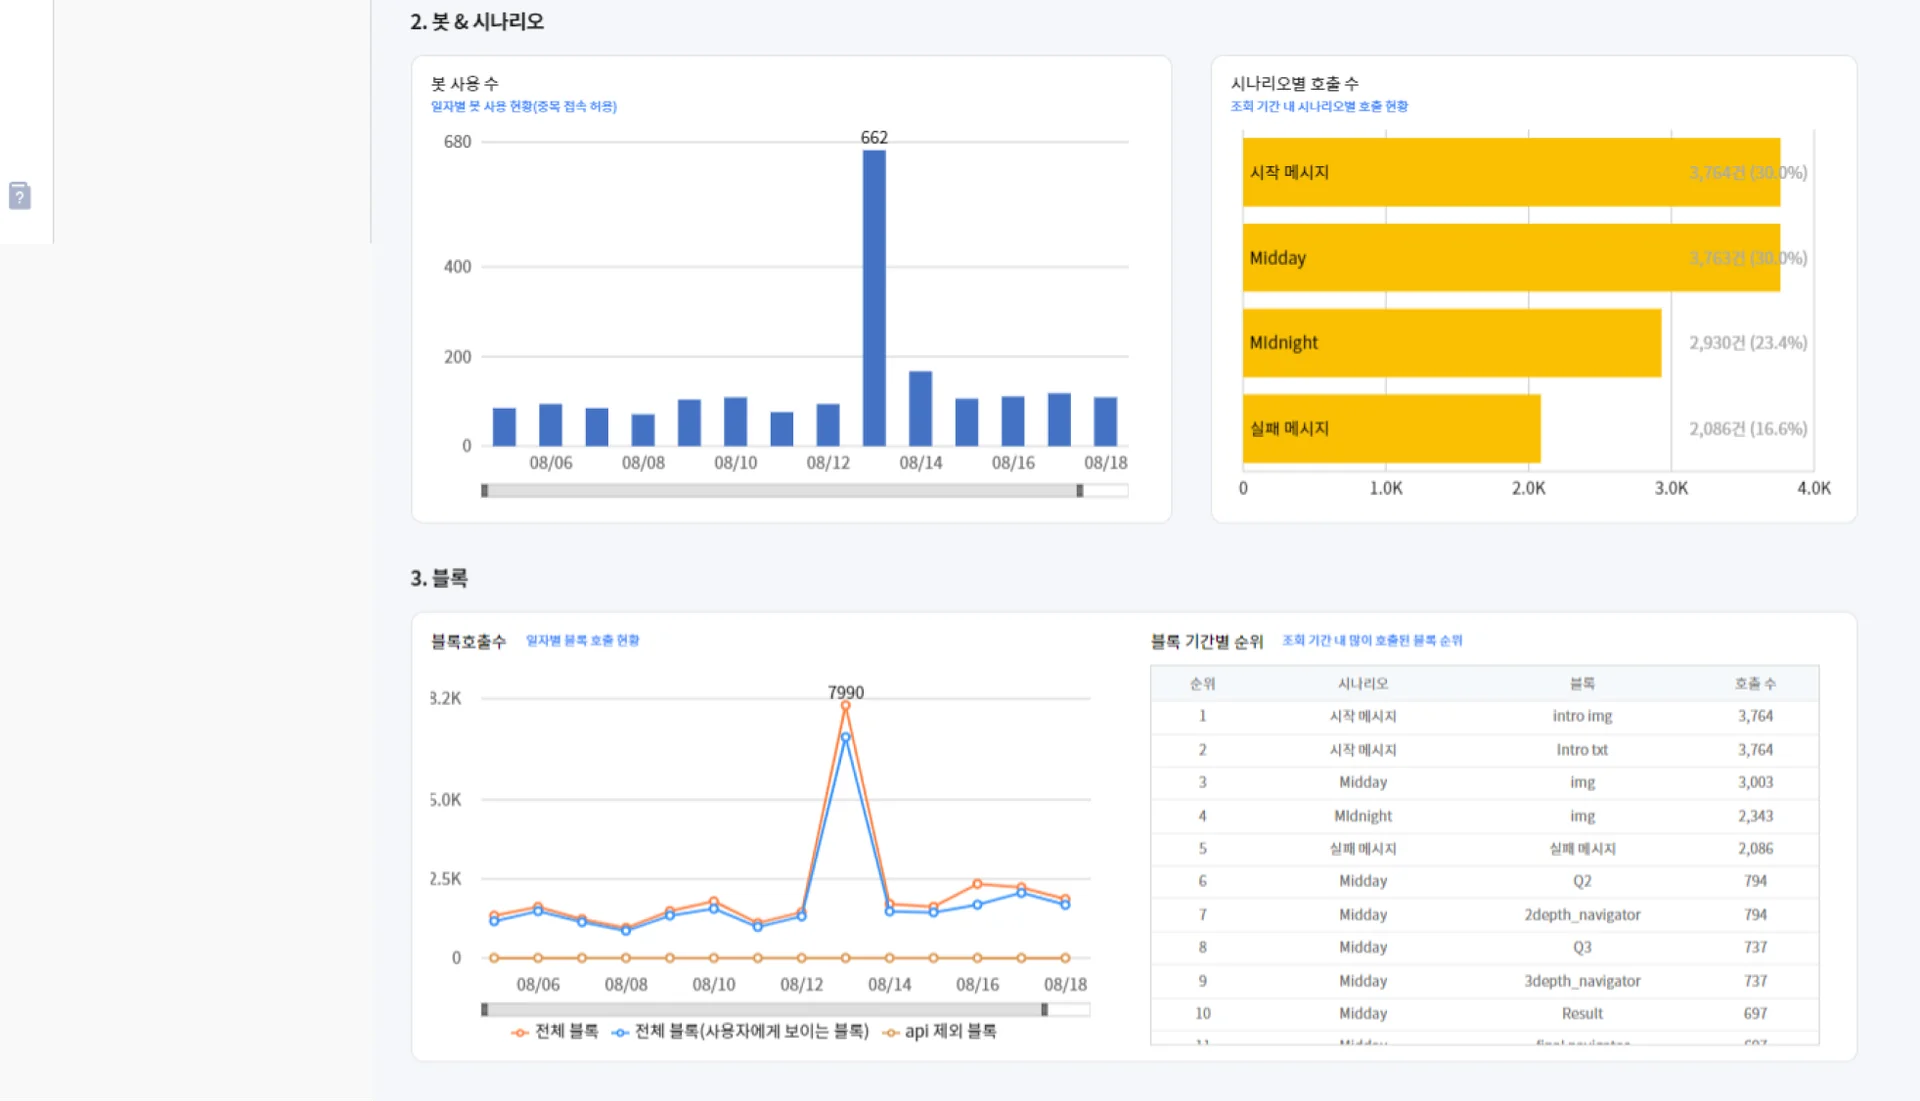Click left handle of 블록호출수 range slider
1920x1101 pixels.
tap(485, 1010)
